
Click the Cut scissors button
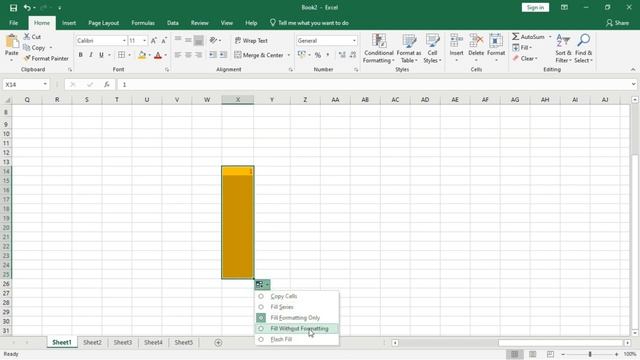click(32, 37)
